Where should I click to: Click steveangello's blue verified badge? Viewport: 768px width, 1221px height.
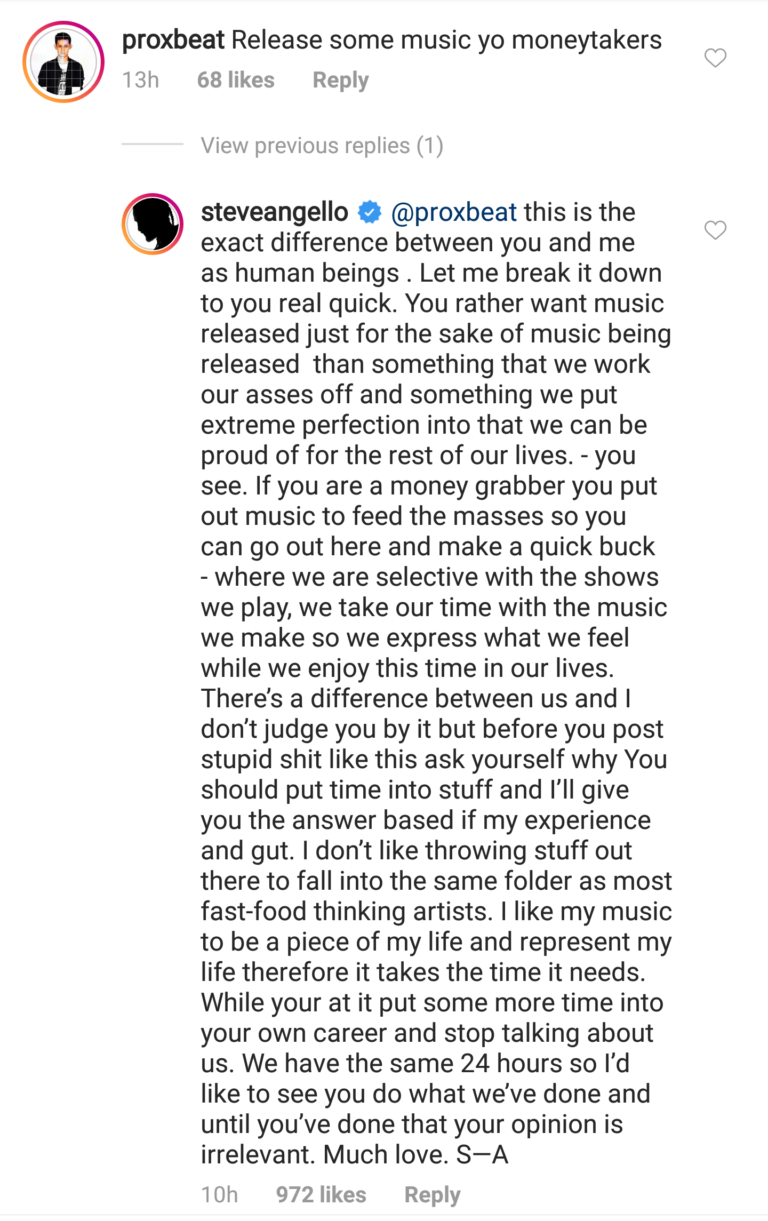(370, 212)
